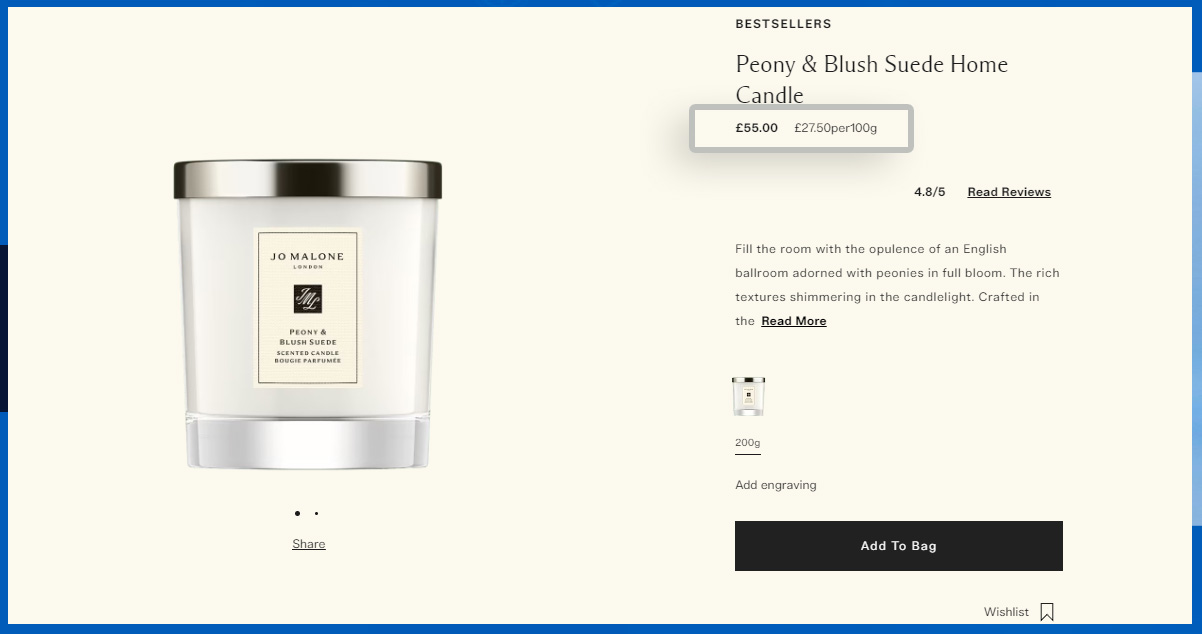The height and width of the screenshot is (634, 1202).
Task: Click the Wishlist bookmark icon
Action: click(x=1046, y=612)
